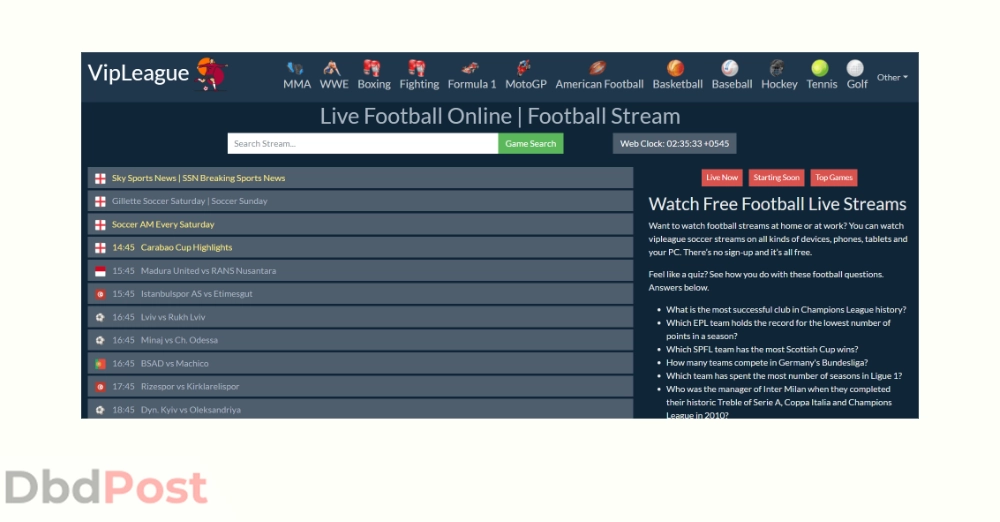Go to the MMA section label
The width and height of the screenshot is (1000, 522).
(297, 84)
